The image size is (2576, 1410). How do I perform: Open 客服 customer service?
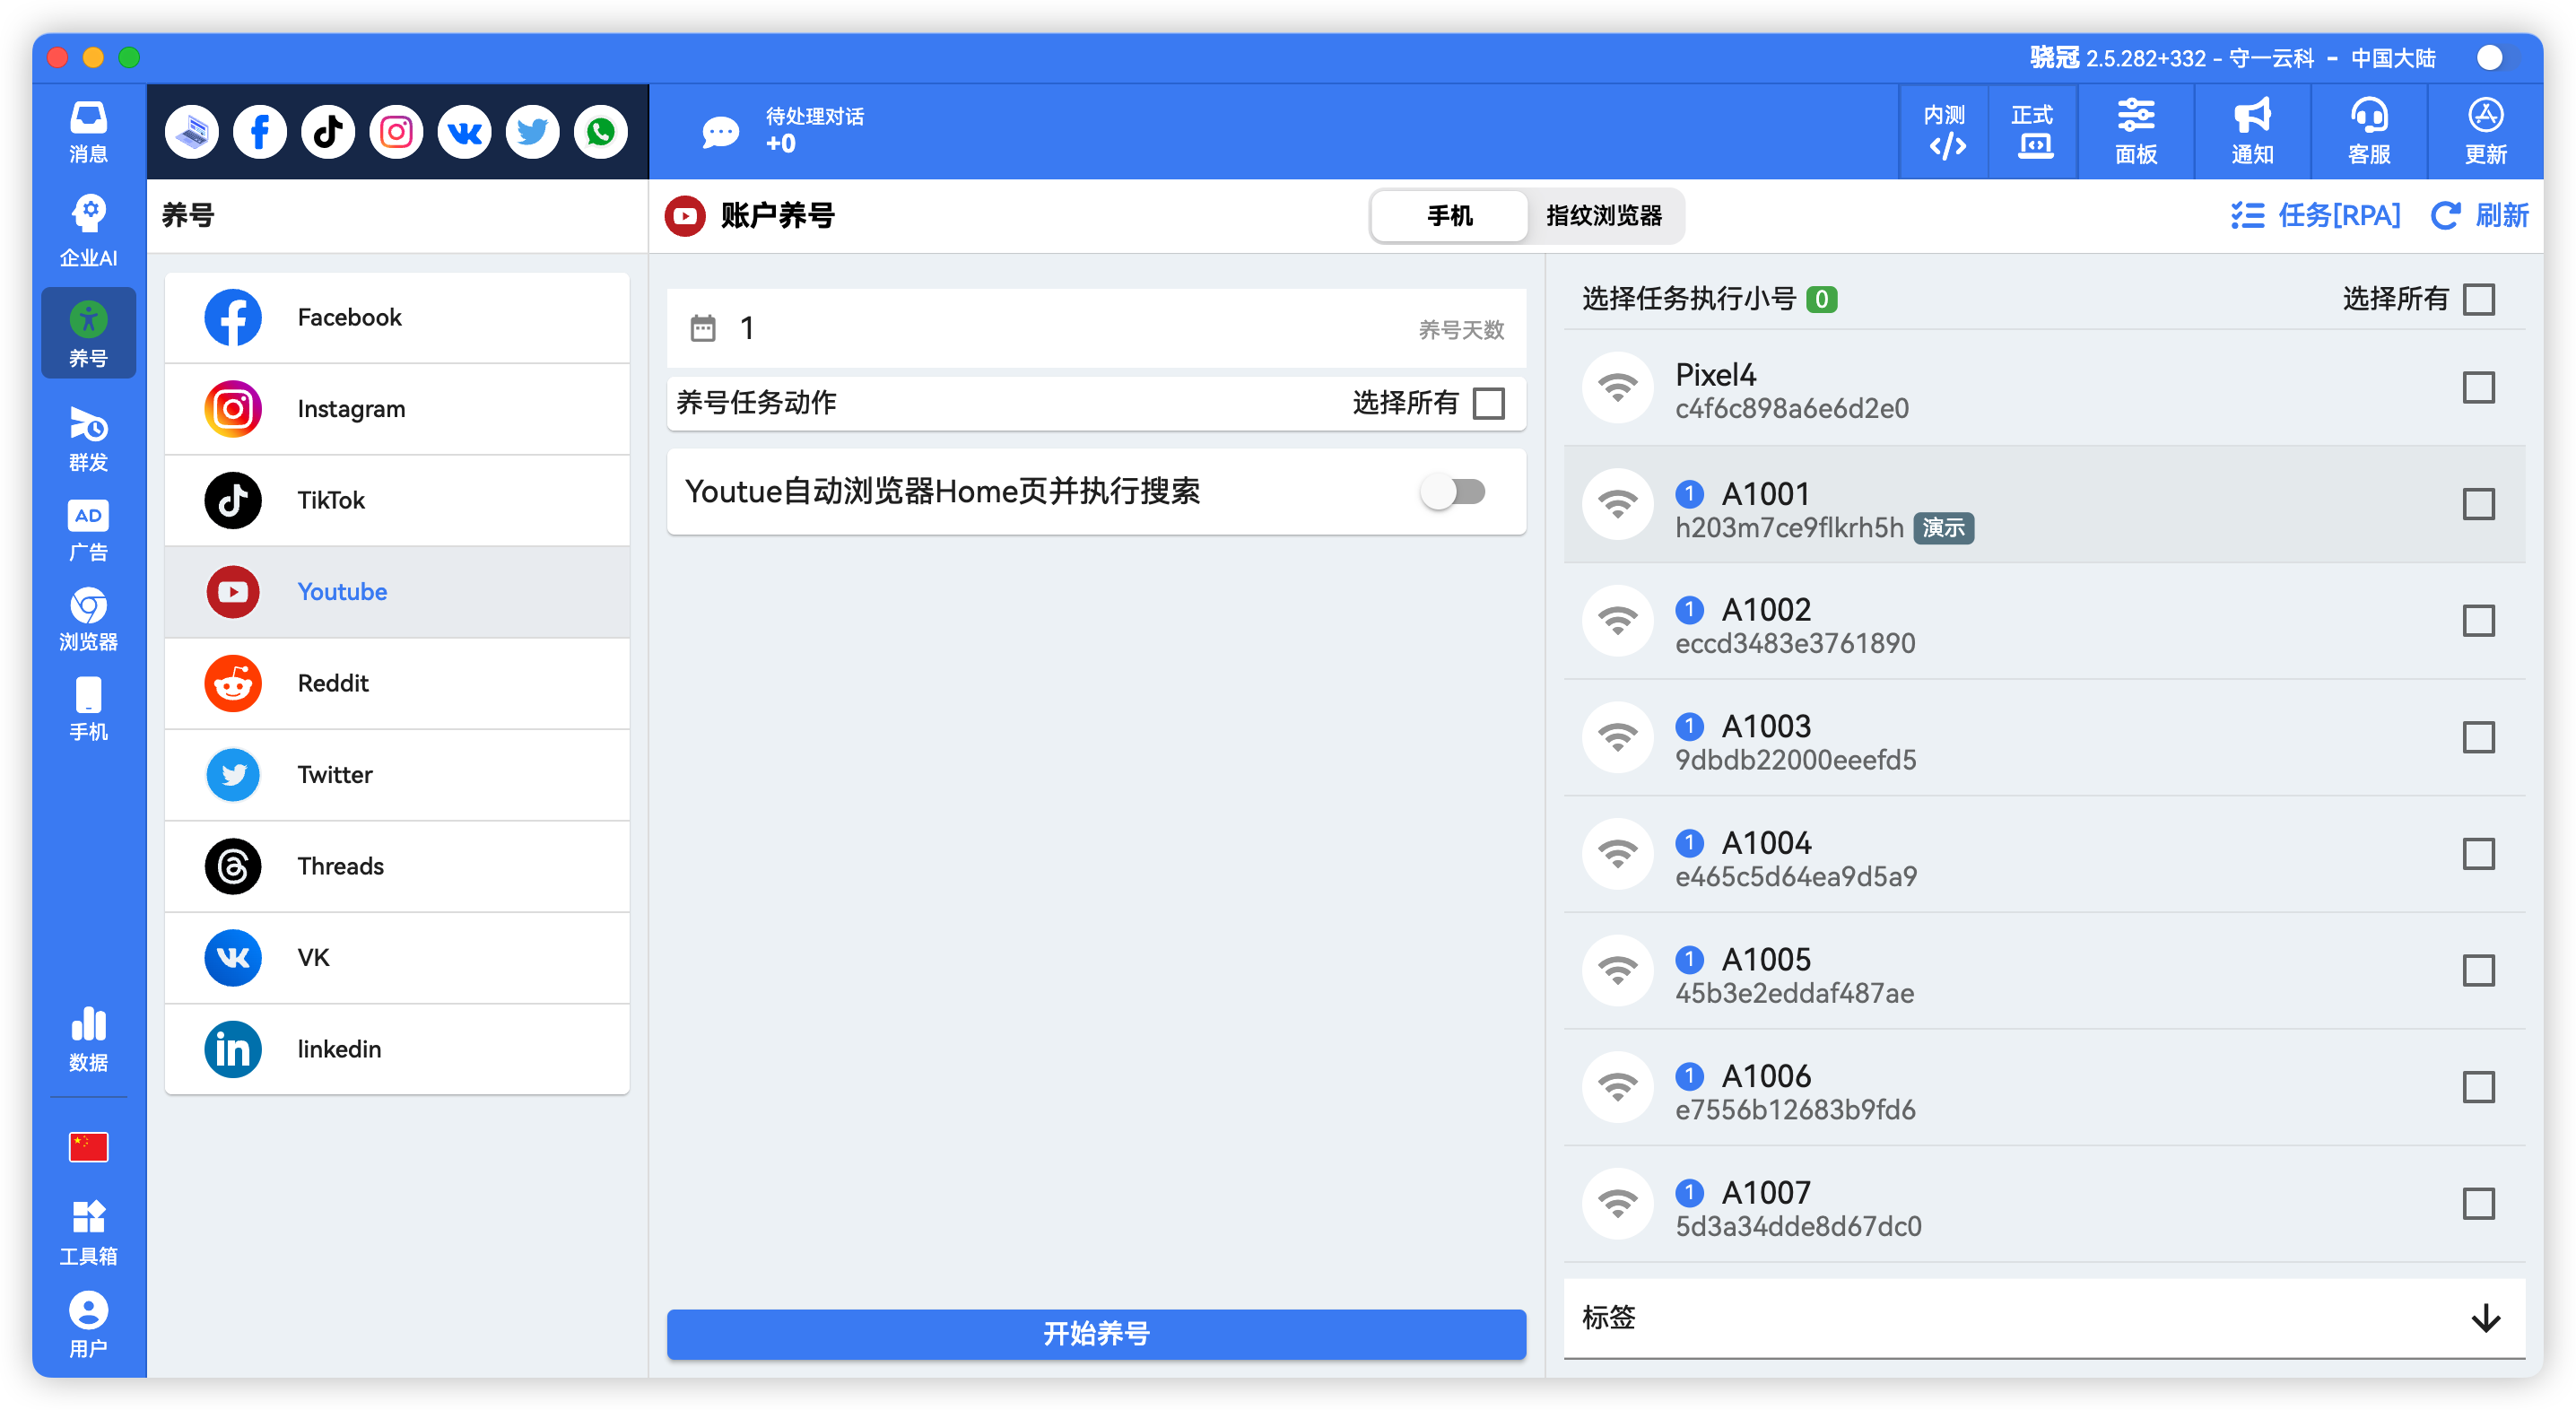coord(2368,131)
